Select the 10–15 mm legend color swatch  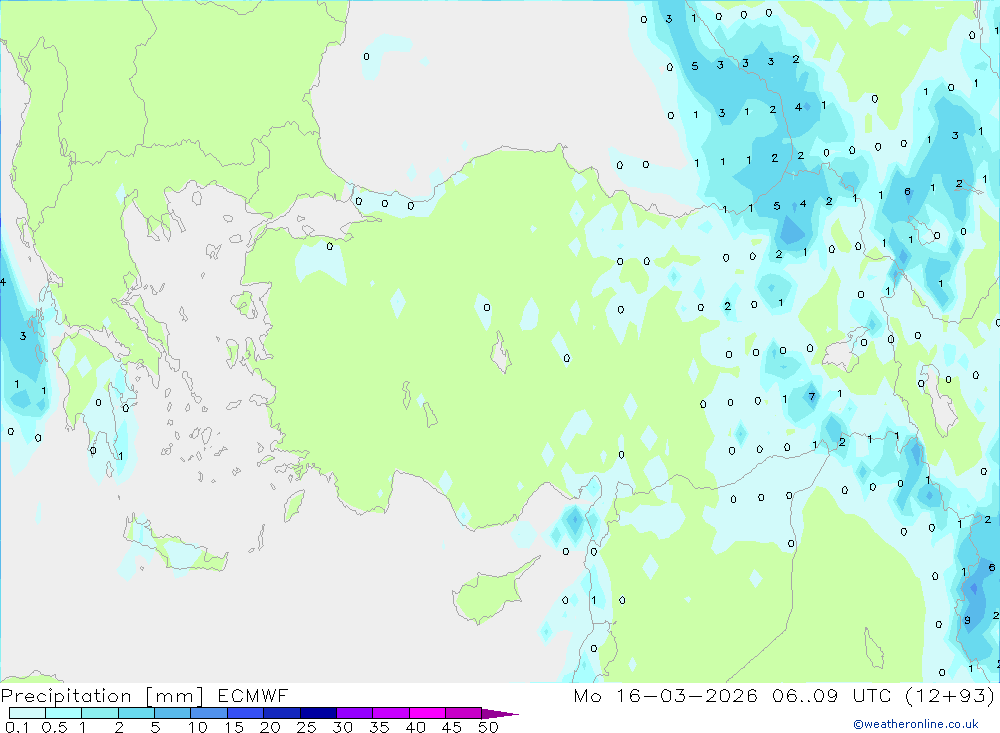click(209, 713)
